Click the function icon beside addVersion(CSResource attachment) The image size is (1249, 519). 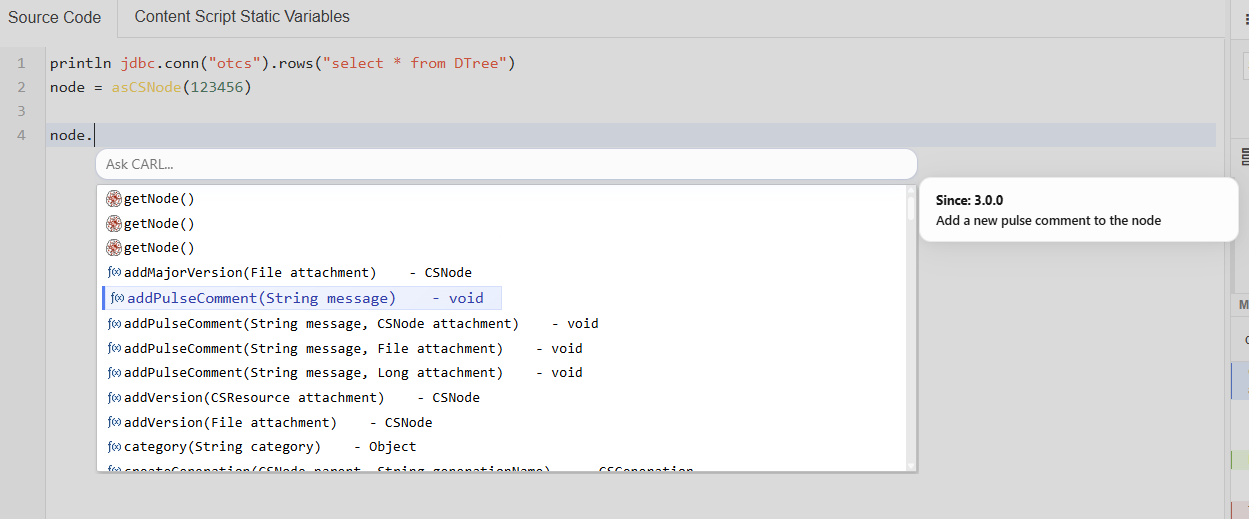[114, 398]
